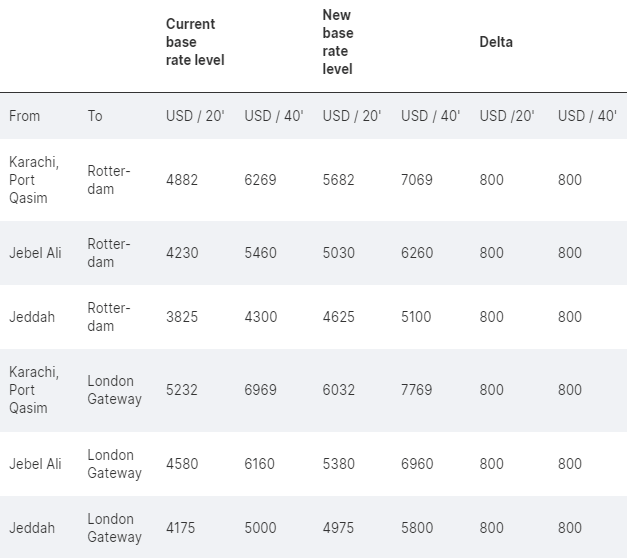This screenshot has height=558, width=629.
Task: Click the "To" column label
Action: tap(95, 116)
